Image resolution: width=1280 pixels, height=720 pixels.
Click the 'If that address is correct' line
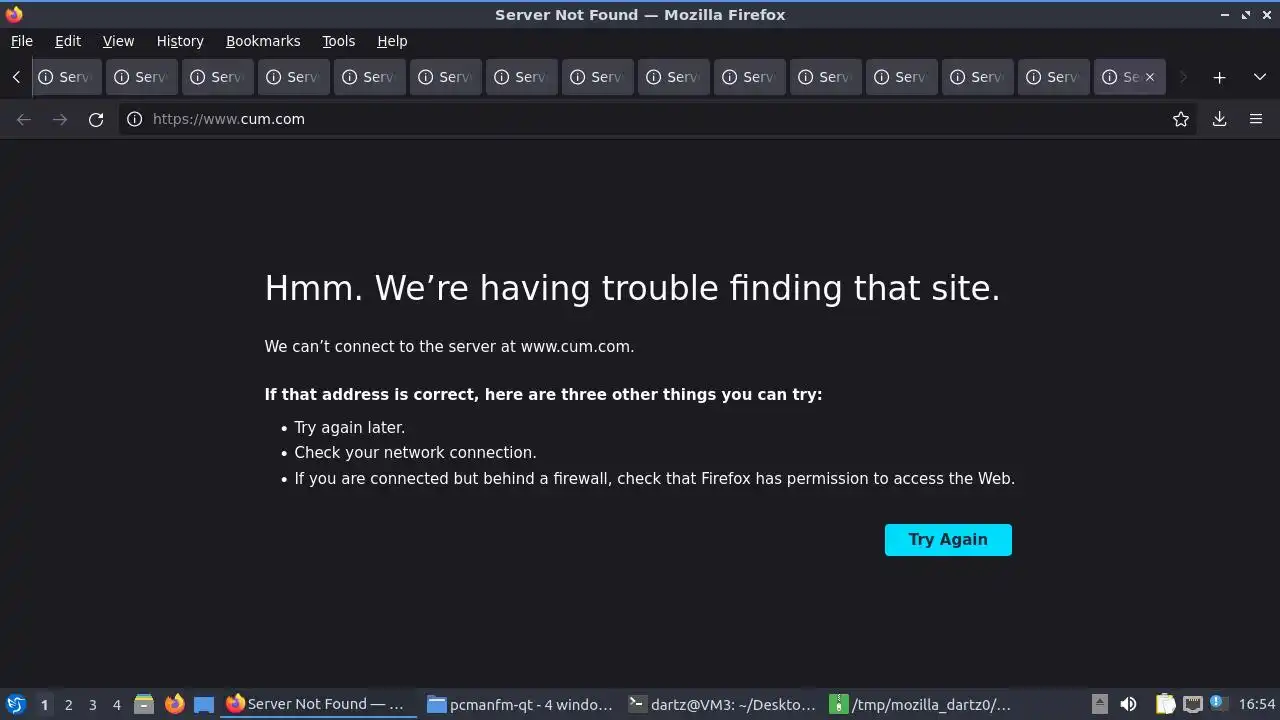tap(543, 395)
